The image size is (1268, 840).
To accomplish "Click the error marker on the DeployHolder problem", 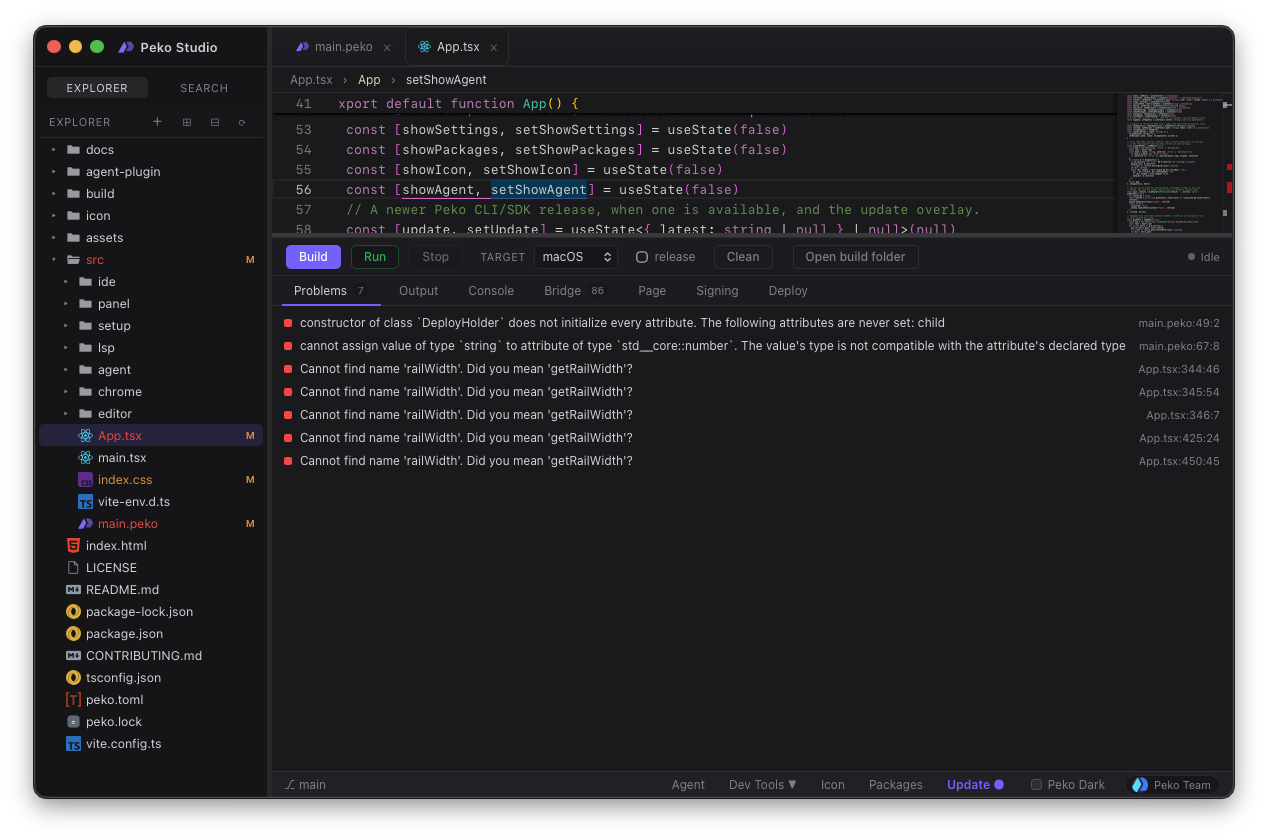I will pyautogui.click(x=288, y=323).
